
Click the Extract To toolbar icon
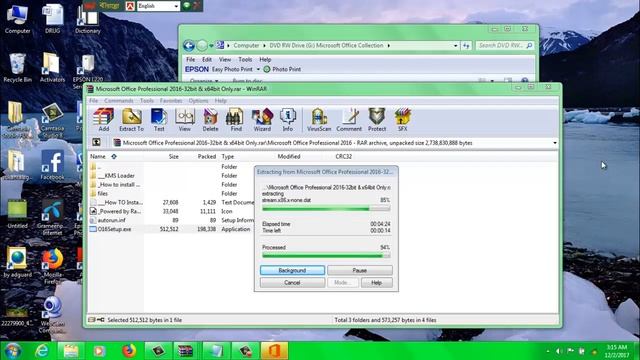[x=131, y=120]
